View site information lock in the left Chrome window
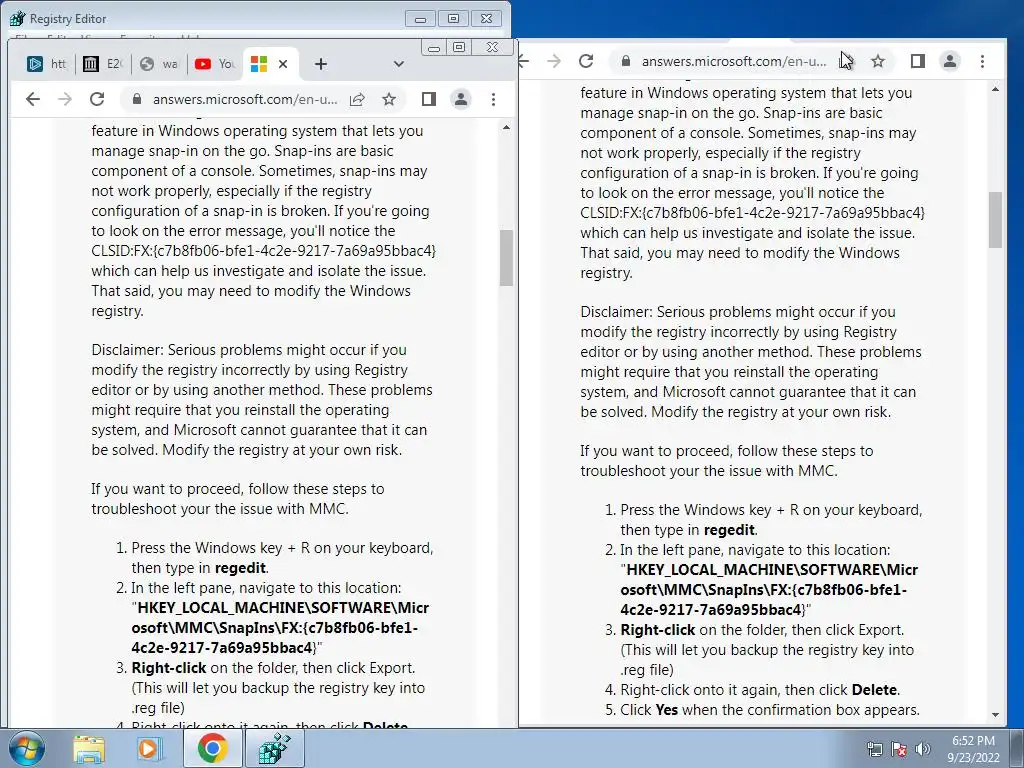The width and height of the screenshot is (1024, 768). (136, 99)
